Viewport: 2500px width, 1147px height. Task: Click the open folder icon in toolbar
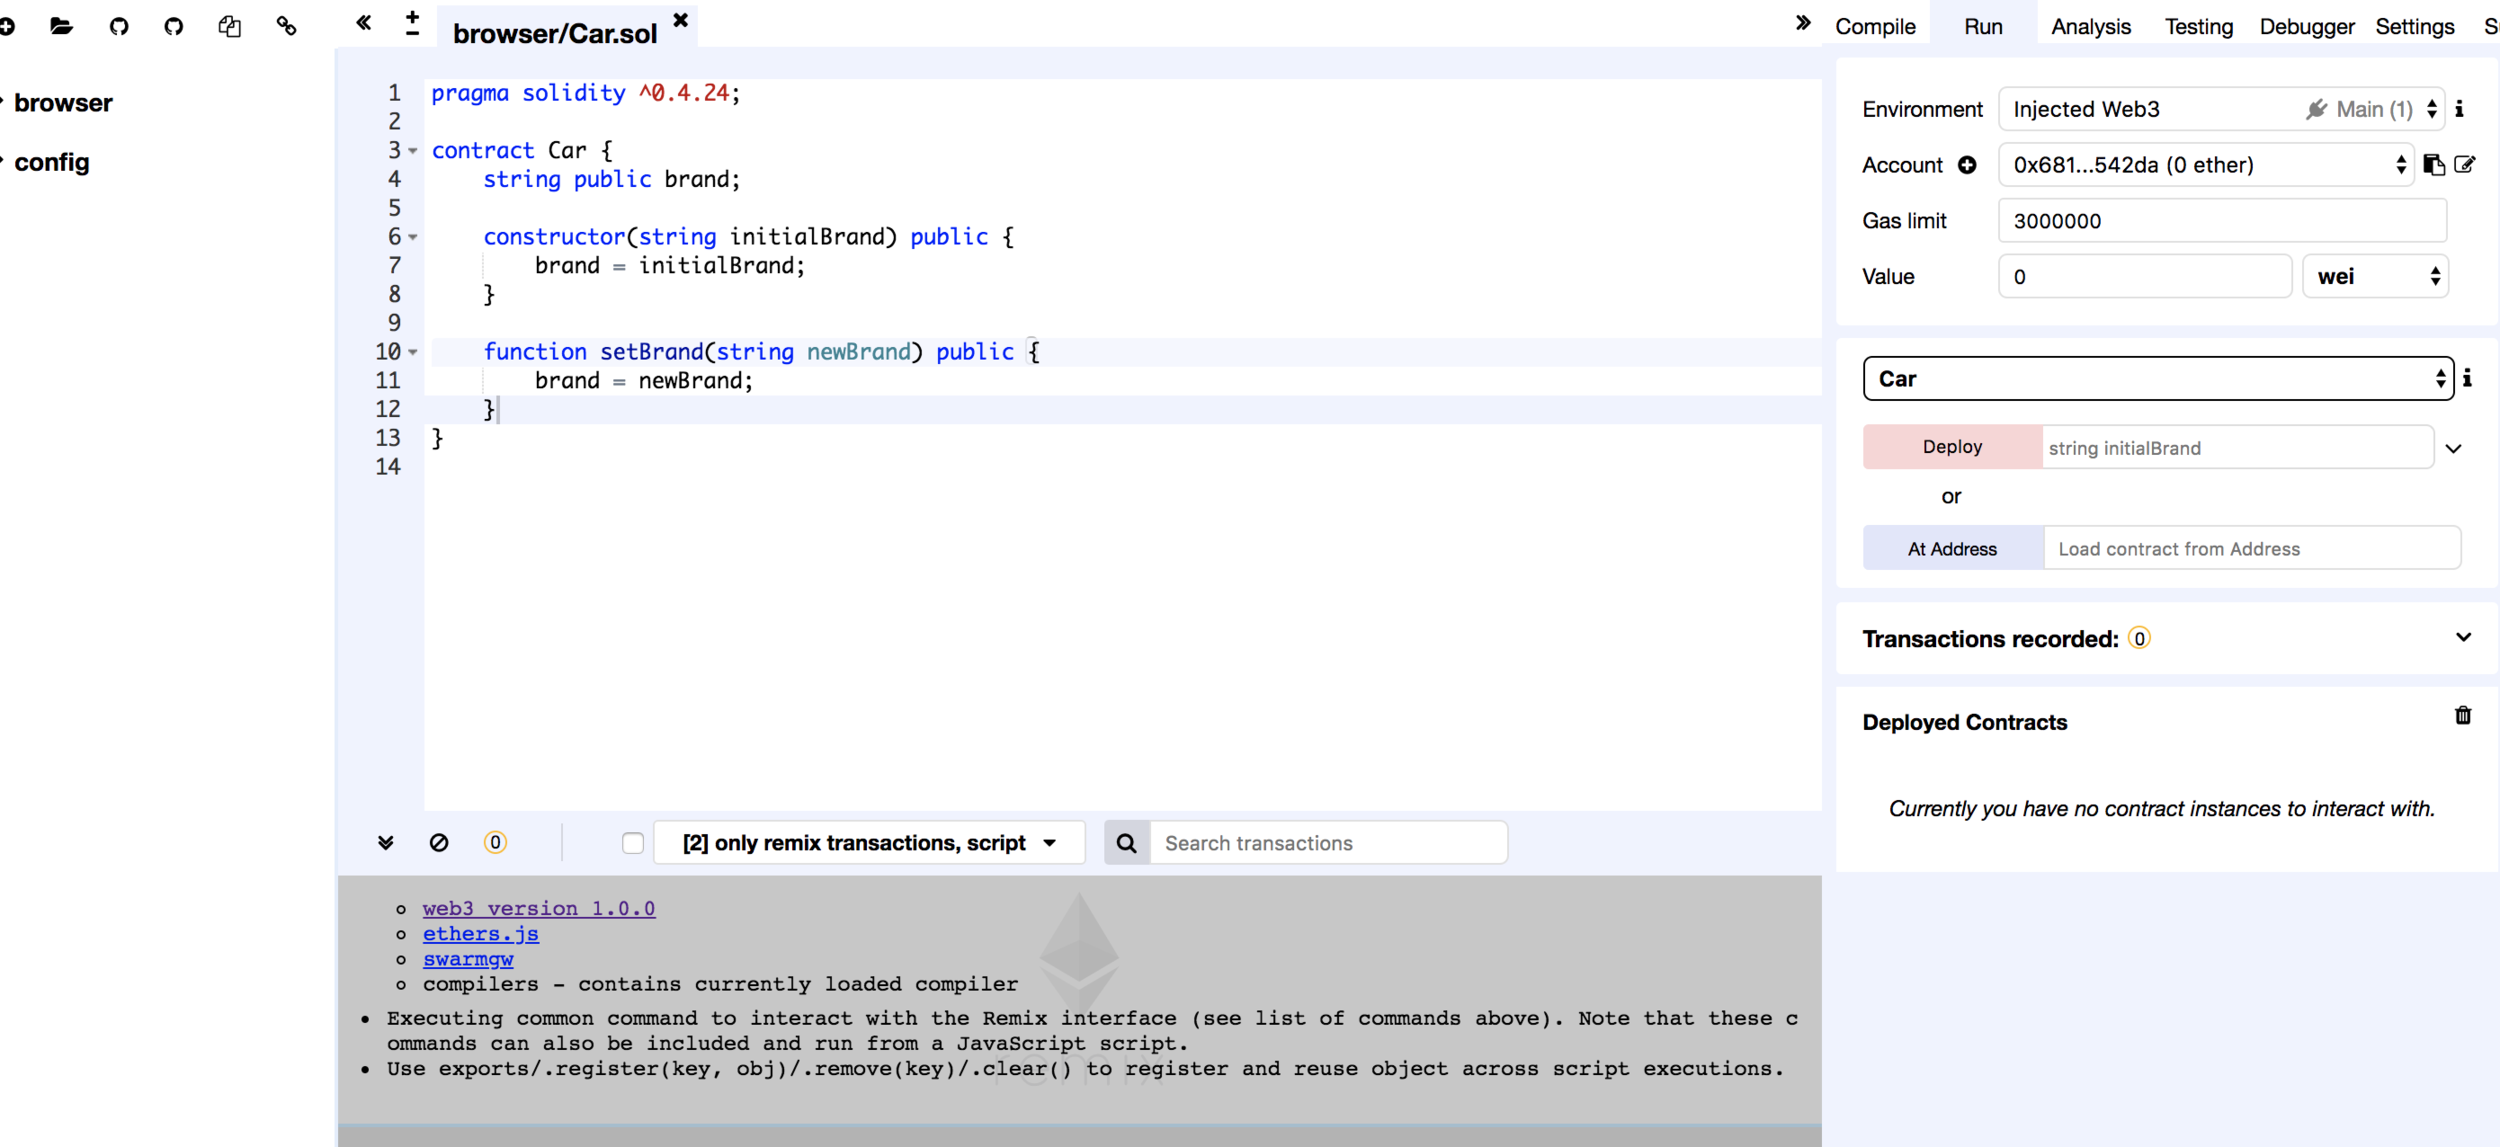(x=61, y=26)
